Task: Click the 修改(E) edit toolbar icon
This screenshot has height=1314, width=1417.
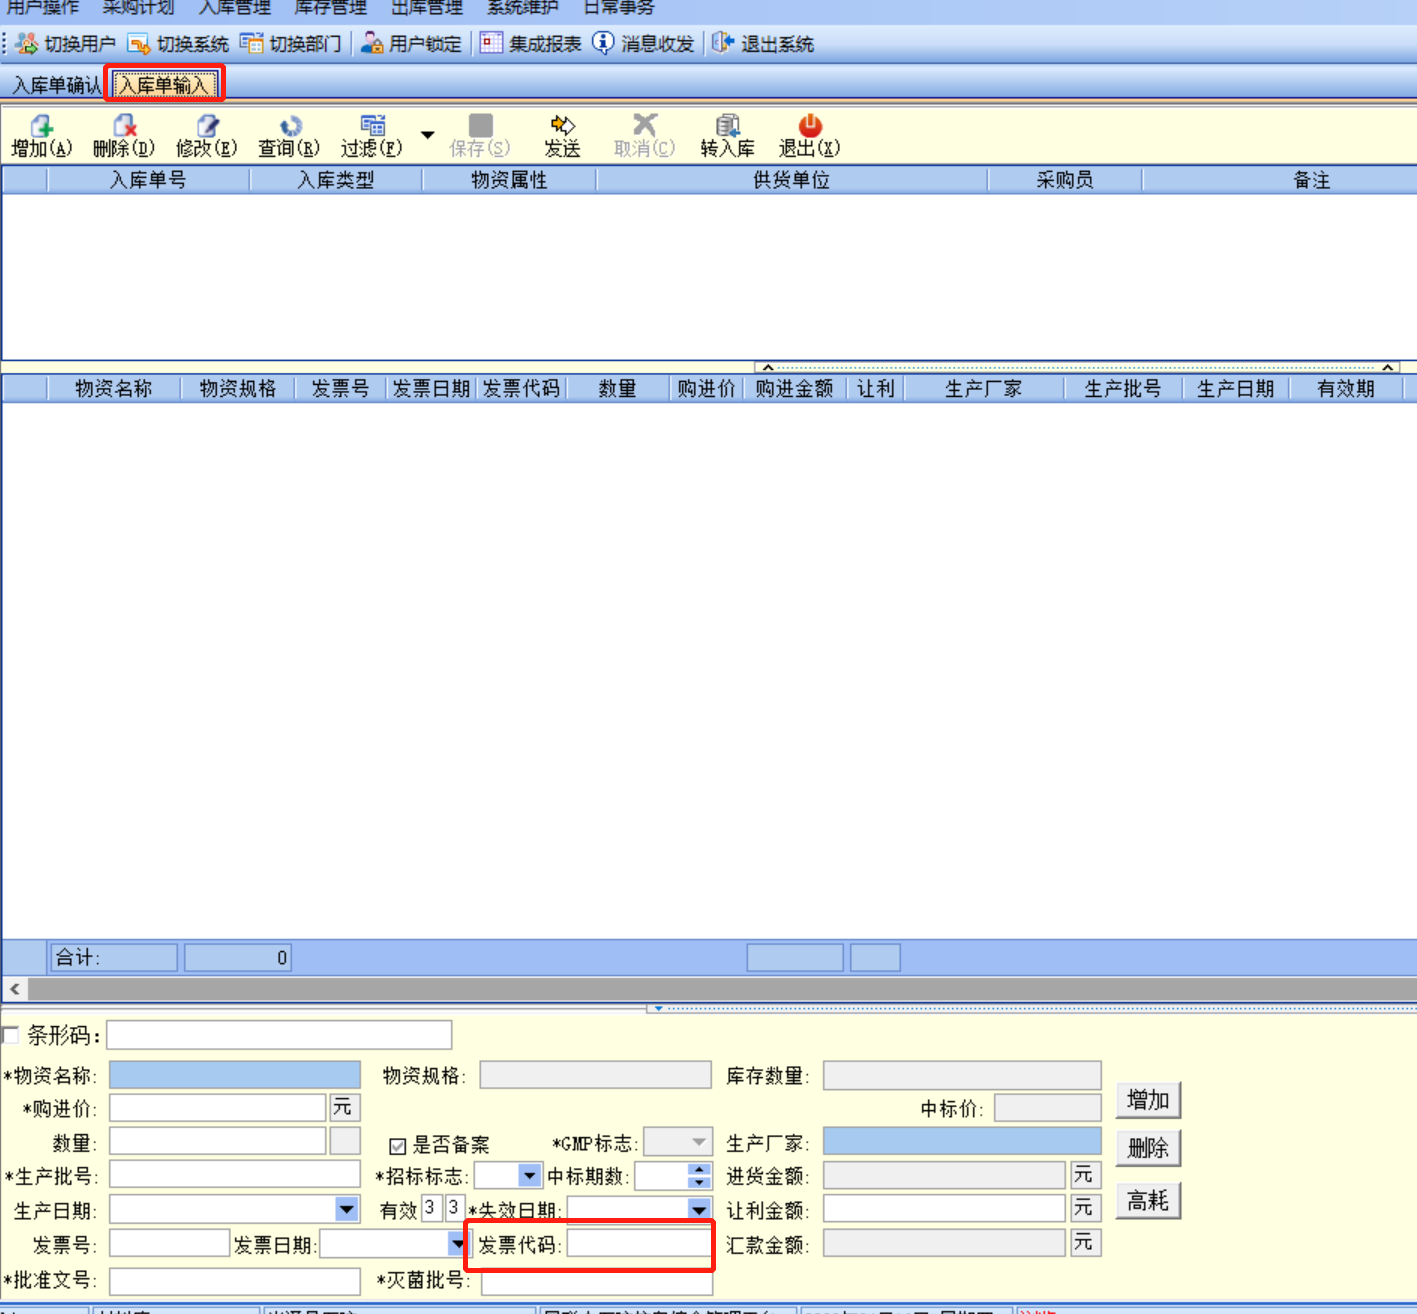Action: tap(207, 126)
